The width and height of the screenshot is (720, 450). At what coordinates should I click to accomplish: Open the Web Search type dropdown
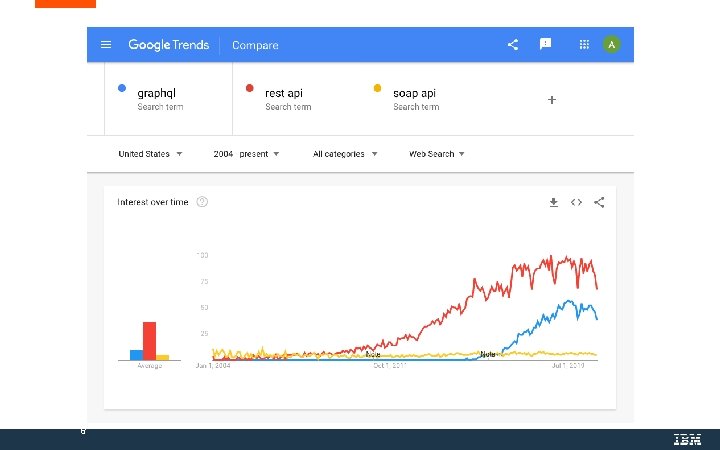coord(436,154)
